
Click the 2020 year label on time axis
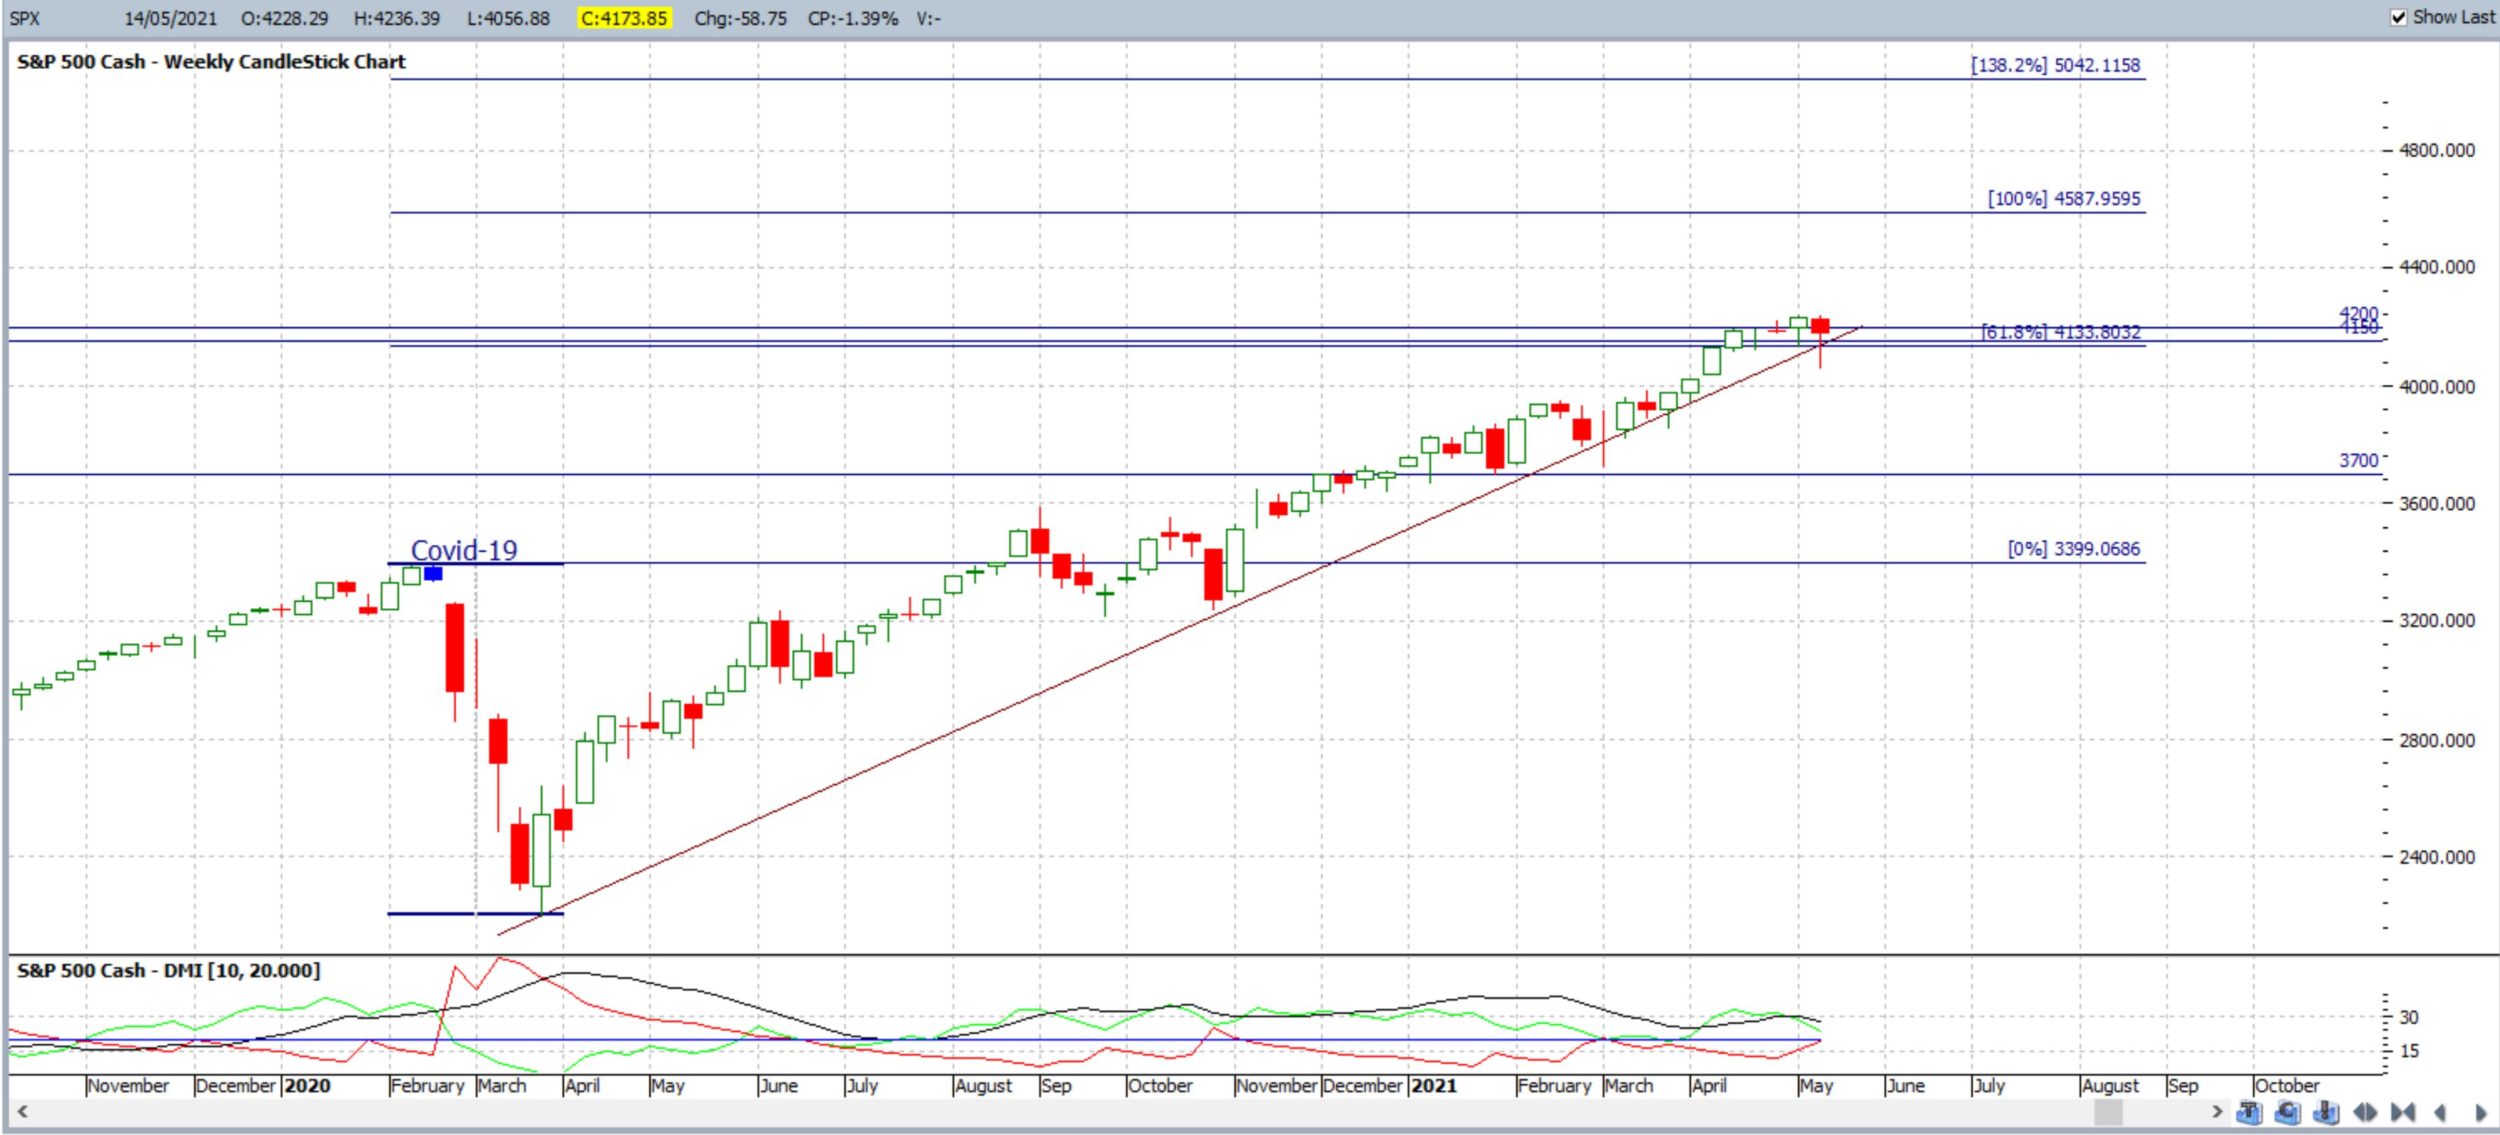tap(307, 1086)
